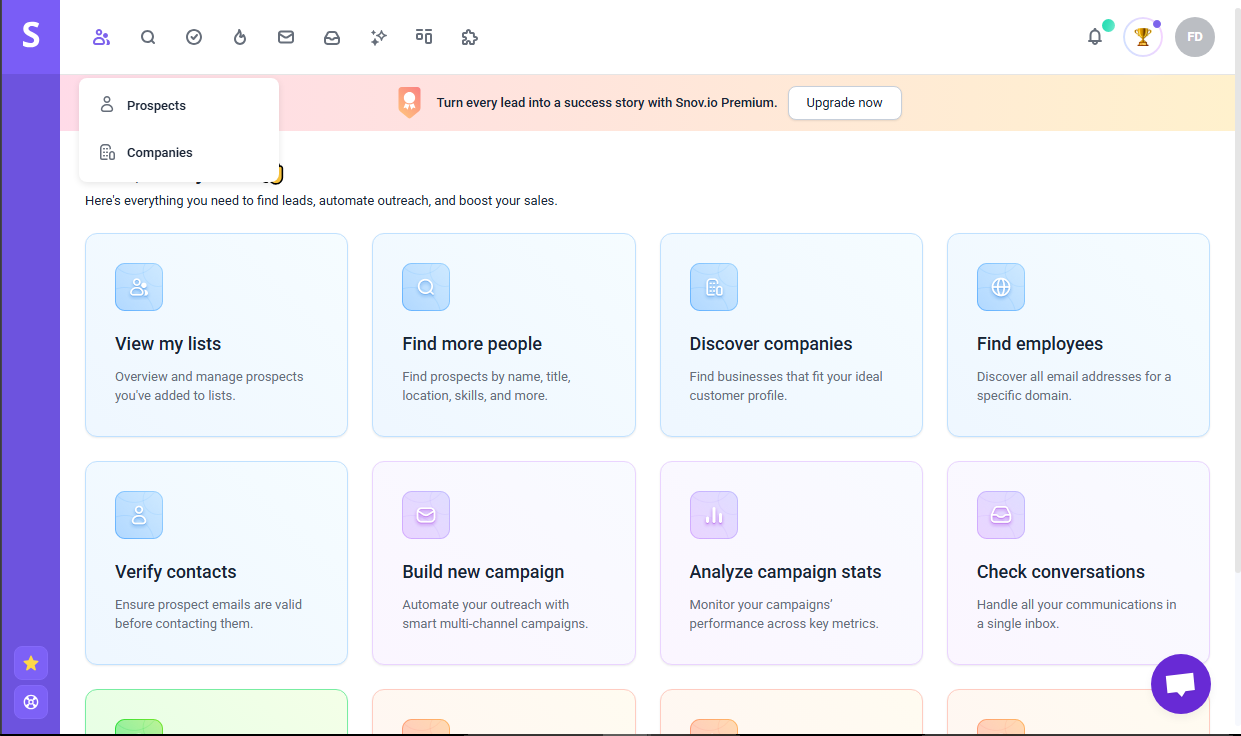Click the trophy achievements icon

click(1142, 36)
